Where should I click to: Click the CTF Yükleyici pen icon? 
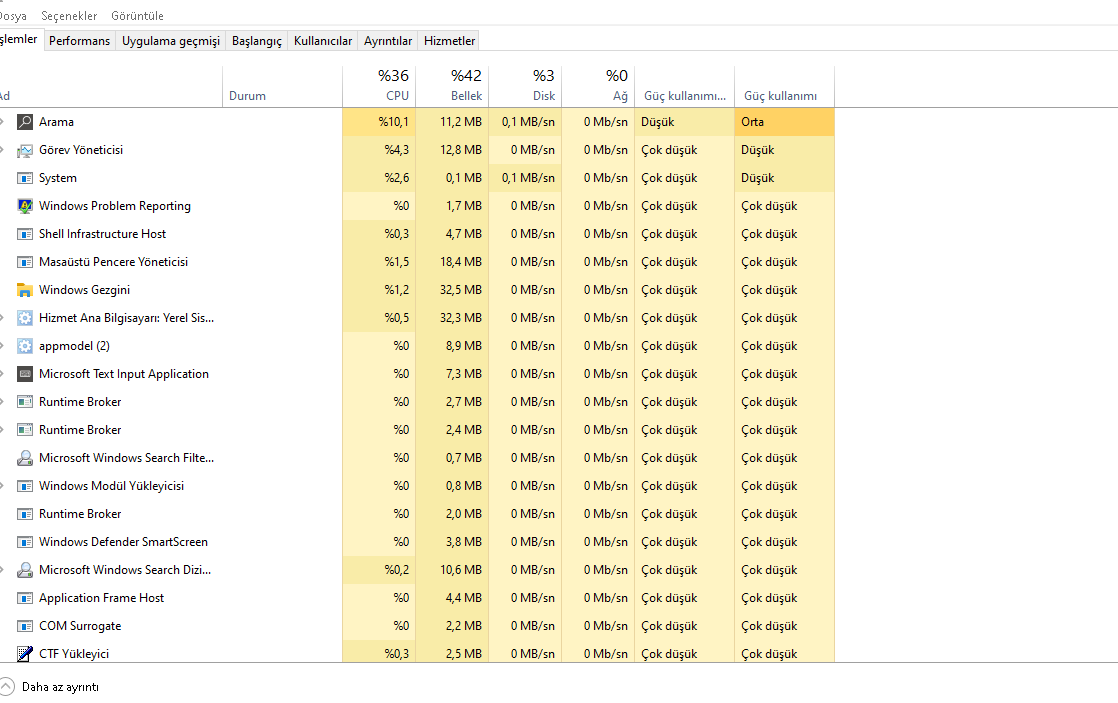coord(25,654)
